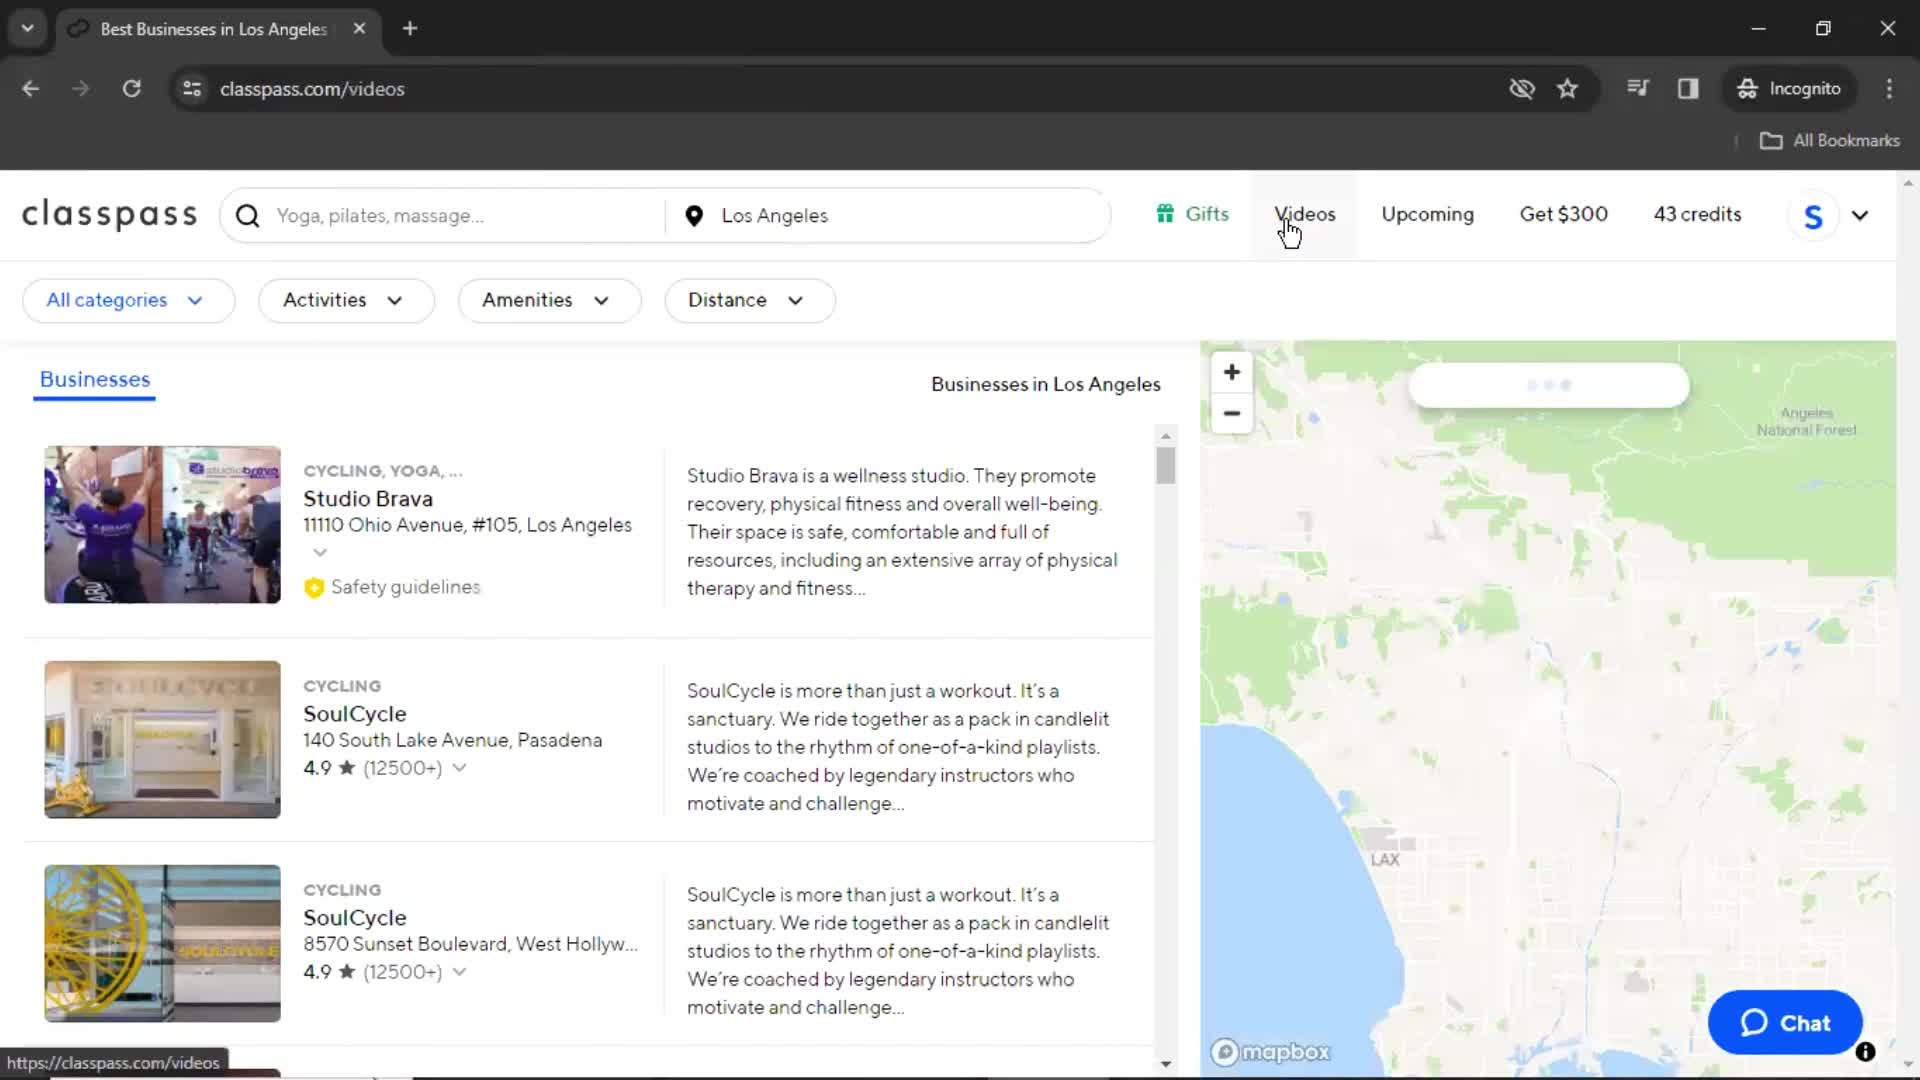
Task: Open the Gifts page
Action: (1193, 214)
